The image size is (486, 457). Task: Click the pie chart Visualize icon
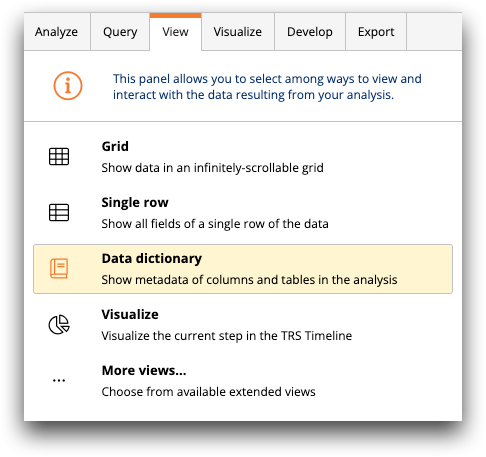[59, 324]
